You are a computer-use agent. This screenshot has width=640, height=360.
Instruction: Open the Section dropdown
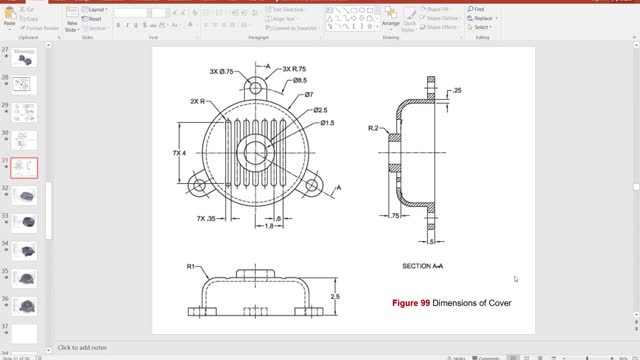[95, 28]
